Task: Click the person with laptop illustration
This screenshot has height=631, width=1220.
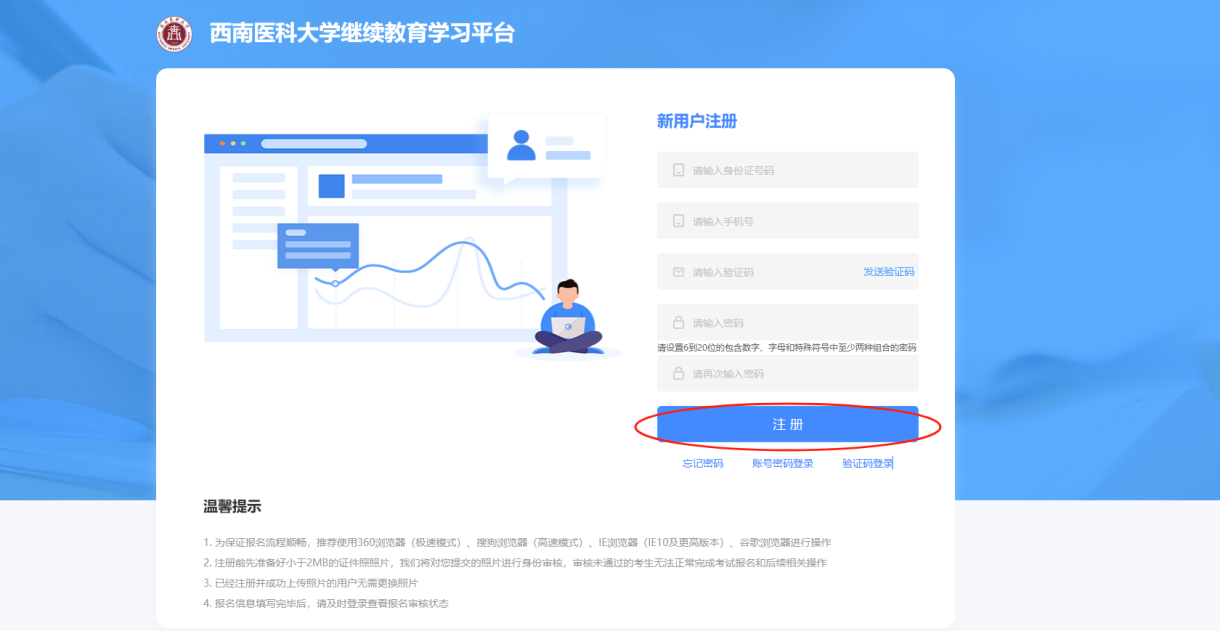Action: [567, 318]
